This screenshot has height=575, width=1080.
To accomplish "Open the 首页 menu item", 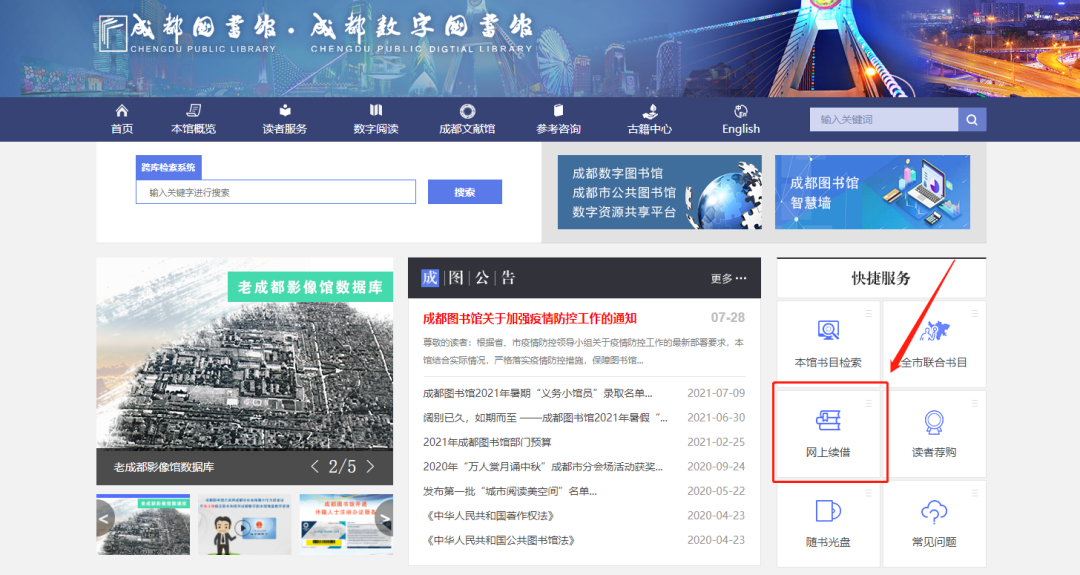I will 122,129.
